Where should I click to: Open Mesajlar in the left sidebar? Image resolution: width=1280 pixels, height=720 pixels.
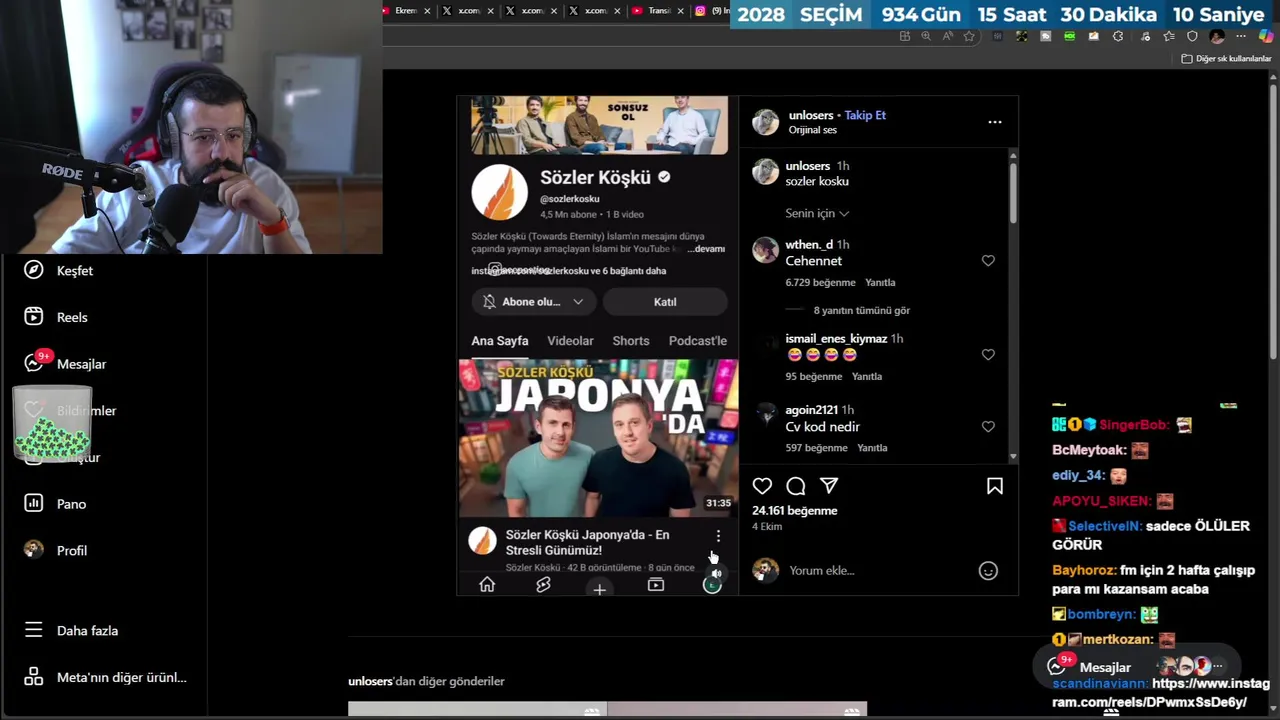click(66, 364)
